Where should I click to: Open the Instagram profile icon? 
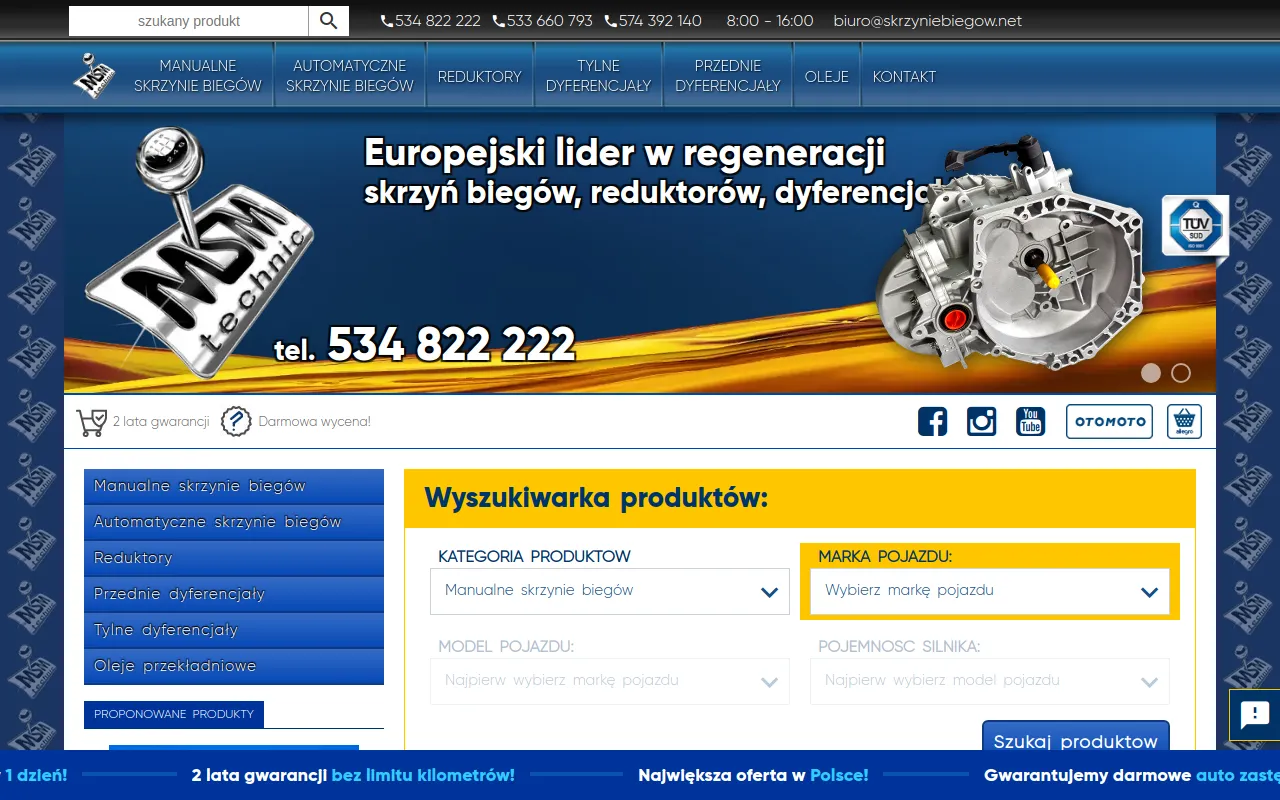(982, 421)
